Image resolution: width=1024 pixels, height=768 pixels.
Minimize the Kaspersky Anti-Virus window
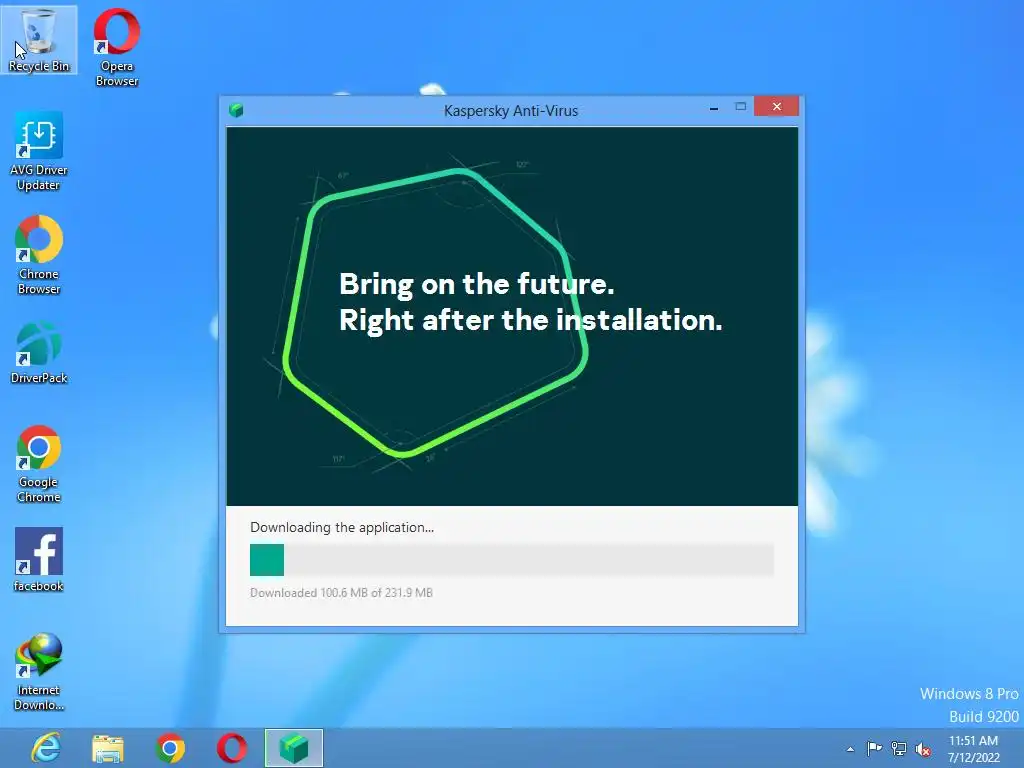point(714,107)
